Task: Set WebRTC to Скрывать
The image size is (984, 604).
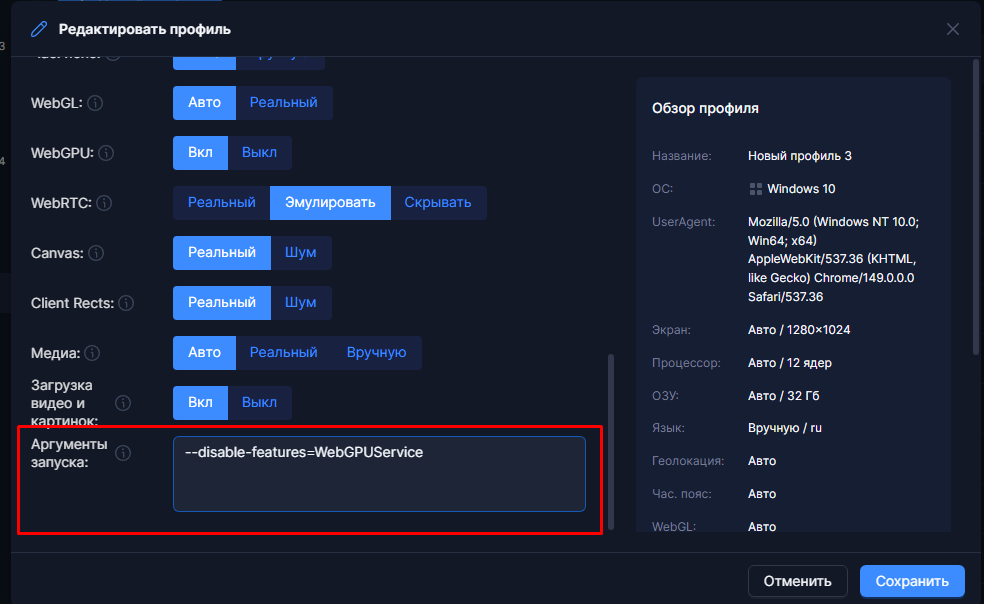Action: point(438,203)
